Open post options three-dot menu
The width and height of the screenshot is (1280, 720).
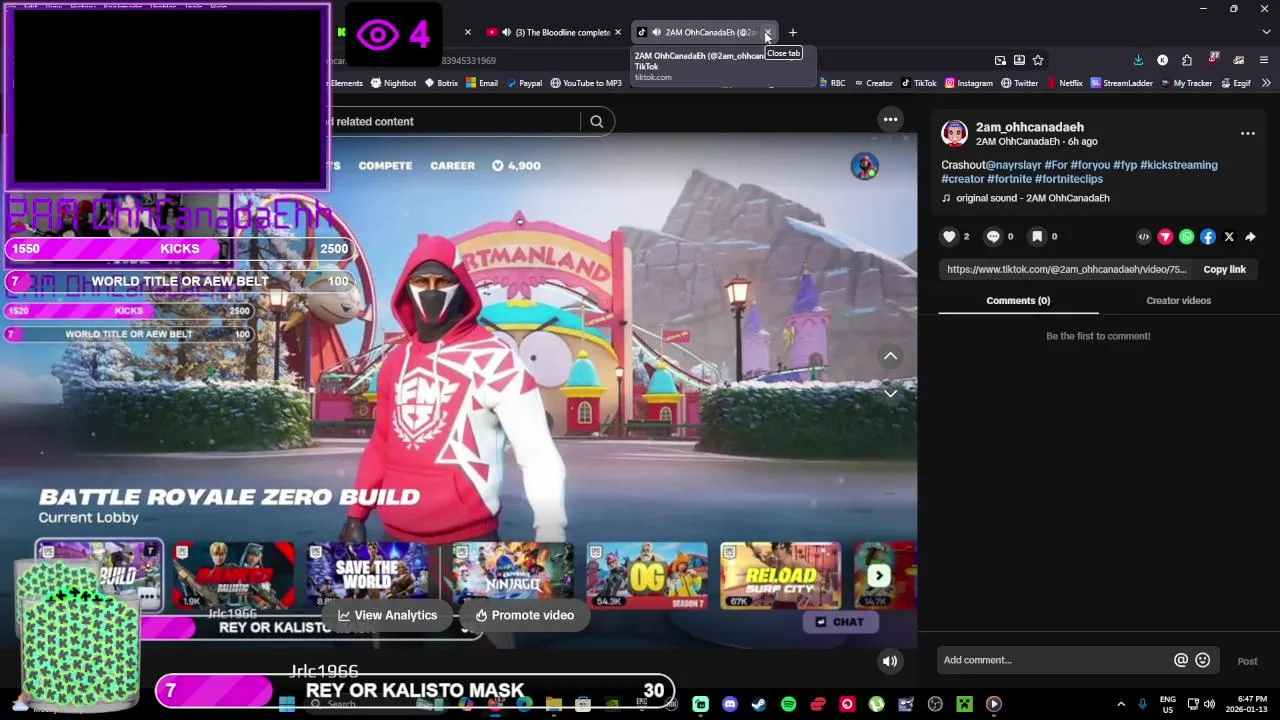(x=1248, y=133)
